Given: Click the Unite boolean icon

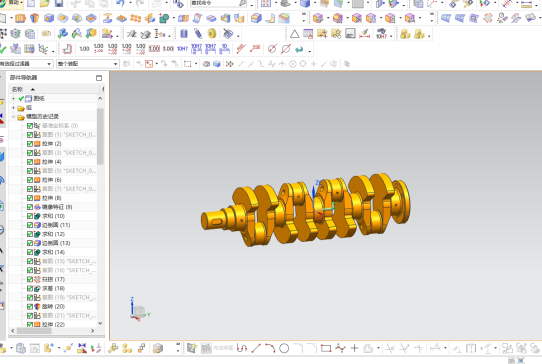Looking at the screenshot, I should point(164,18).
